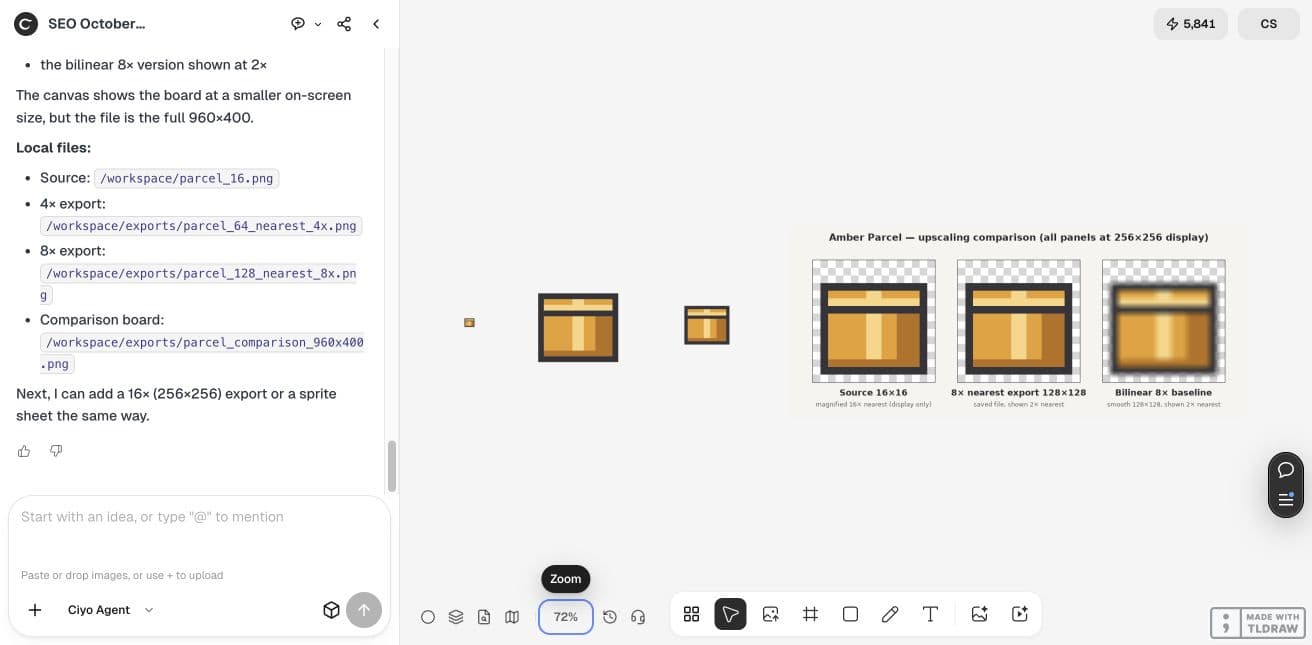This screenshot has width=1312, height=645.
Task: Send the prompt with arrow button
Action: click(x=364, y=610)
